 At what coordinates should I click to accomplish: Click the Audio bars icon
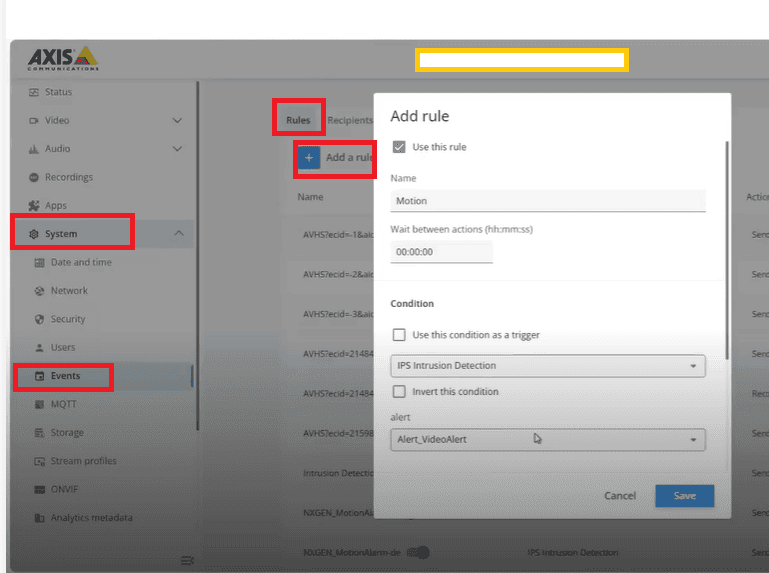[x=33, y=149]
